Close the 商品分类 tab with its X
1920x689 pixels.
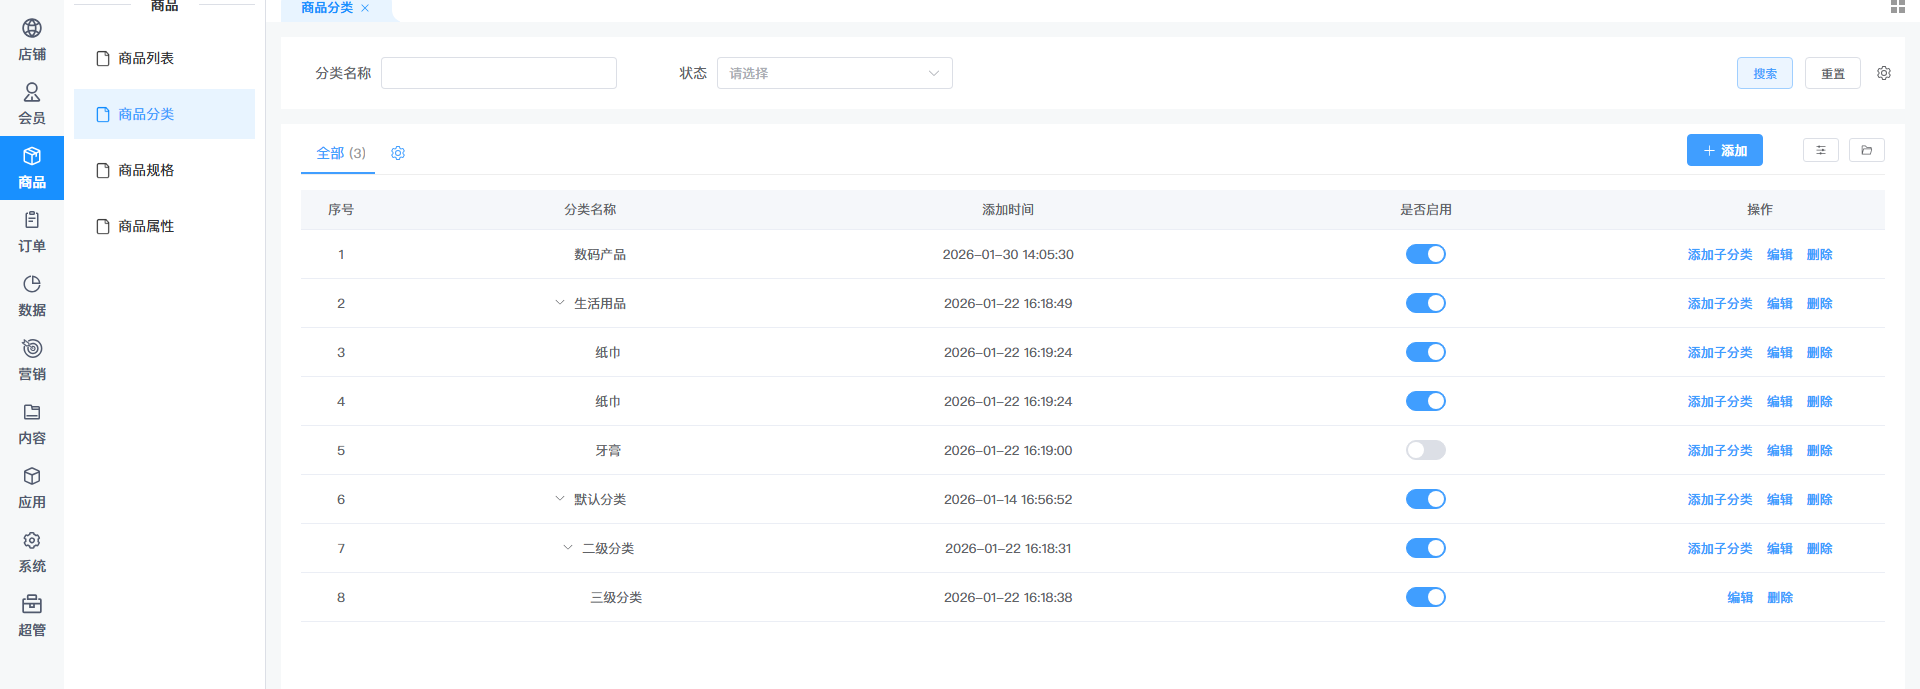point(365,8)
